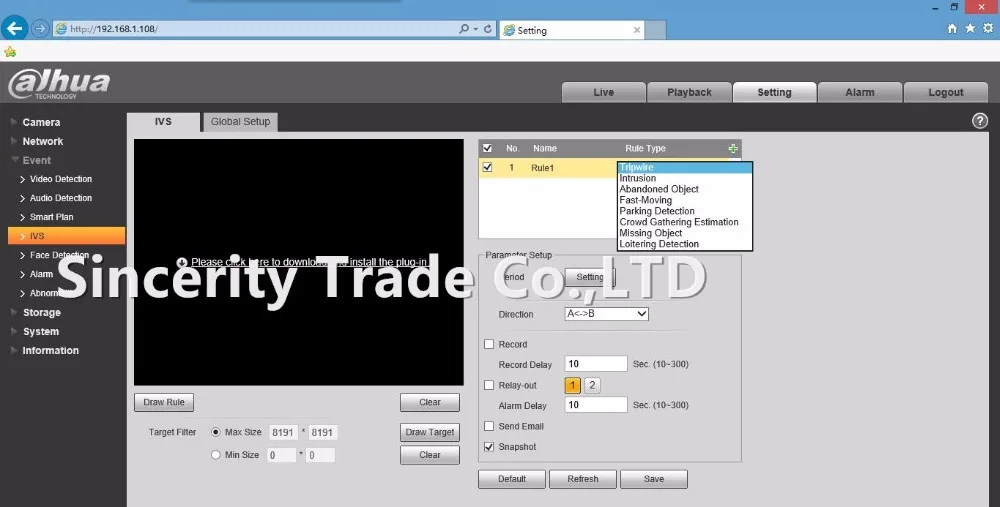Open Smart Plan in sidebar
Viewport: 1000px width, 507px height.
coord(51,217)
